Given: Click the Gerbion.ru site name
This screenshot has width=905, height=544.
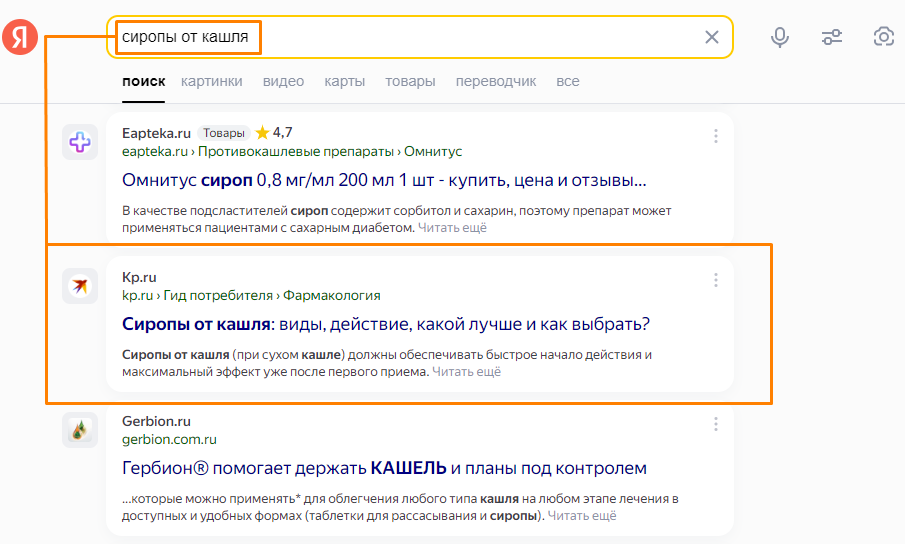Looking at the screenshot, I should pos(156,421).
